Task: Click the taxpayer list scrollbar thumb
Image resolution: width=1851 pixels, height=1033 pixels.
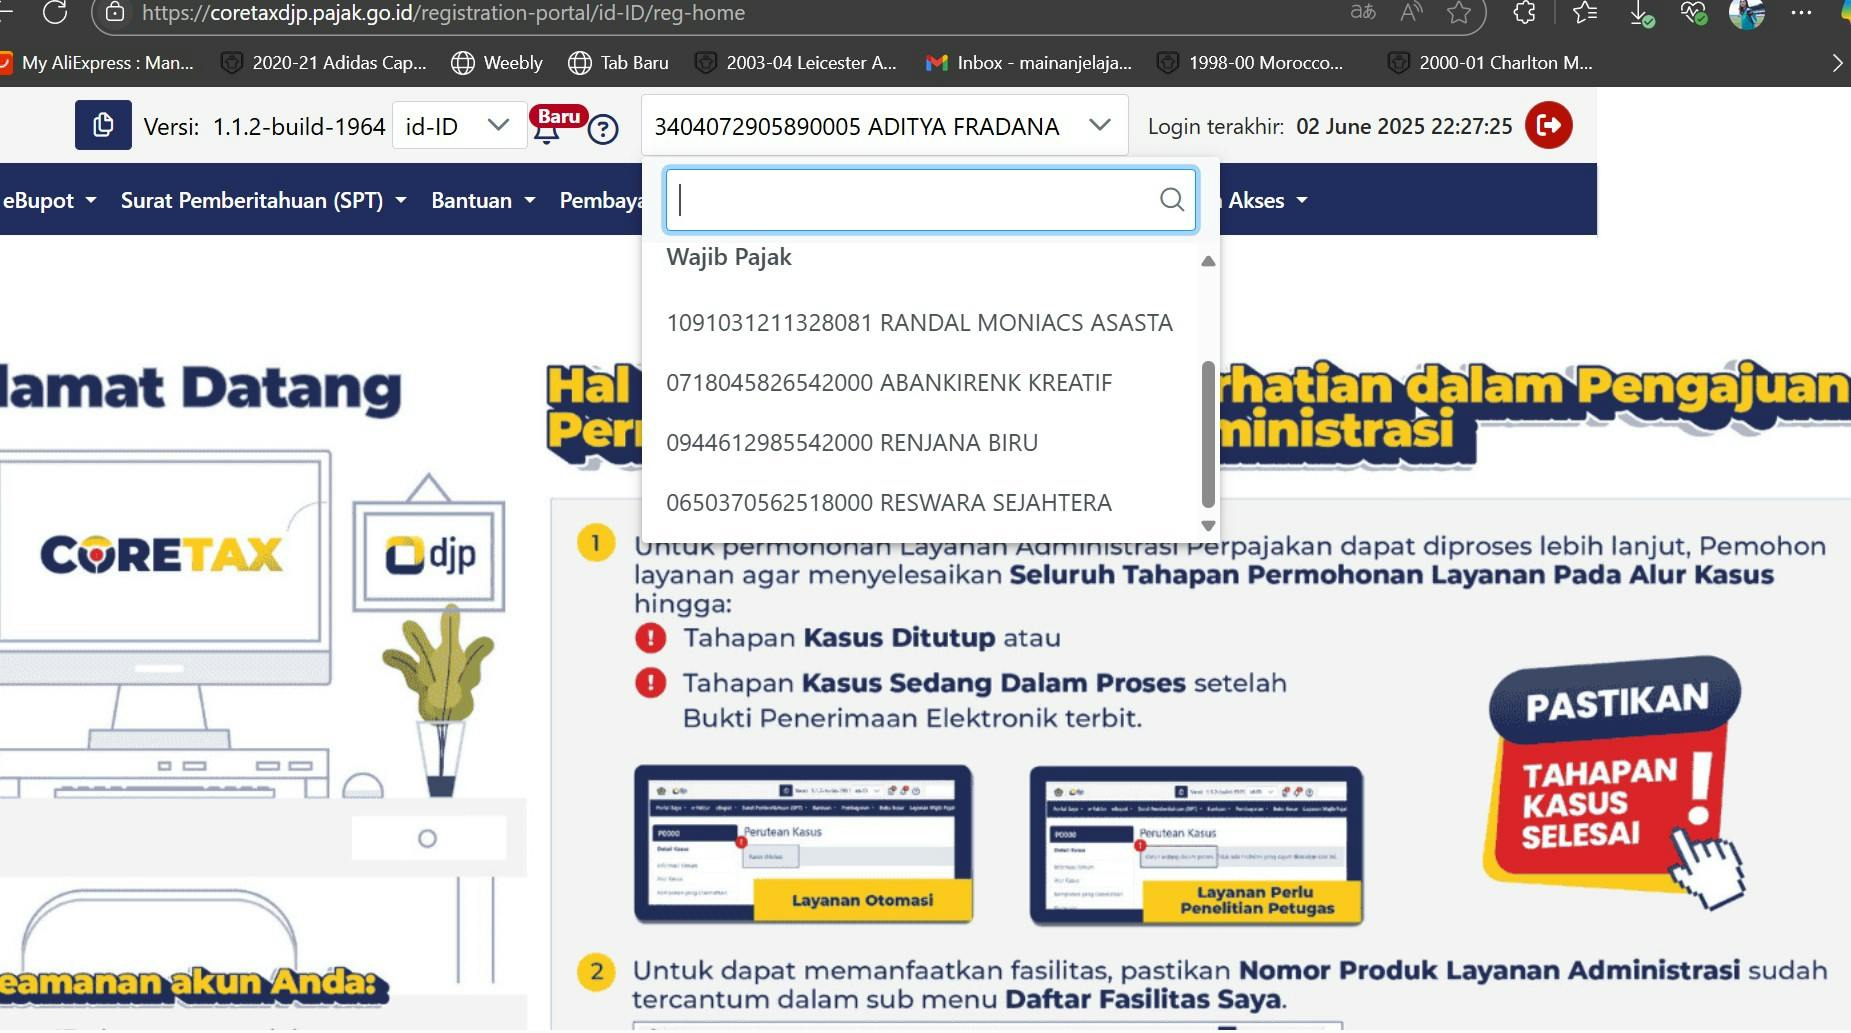Action: pos(1208,435)
